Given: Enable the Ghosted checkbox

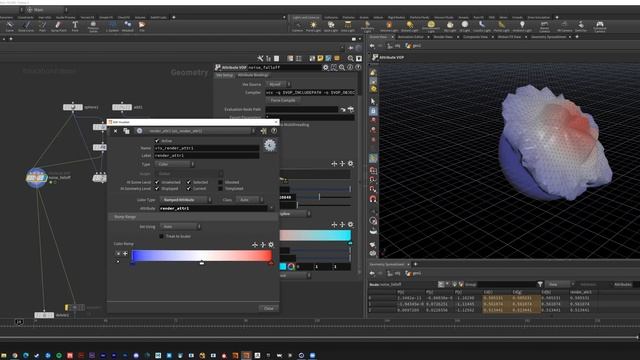Looking at the screenshot, I should click(220, 182).
